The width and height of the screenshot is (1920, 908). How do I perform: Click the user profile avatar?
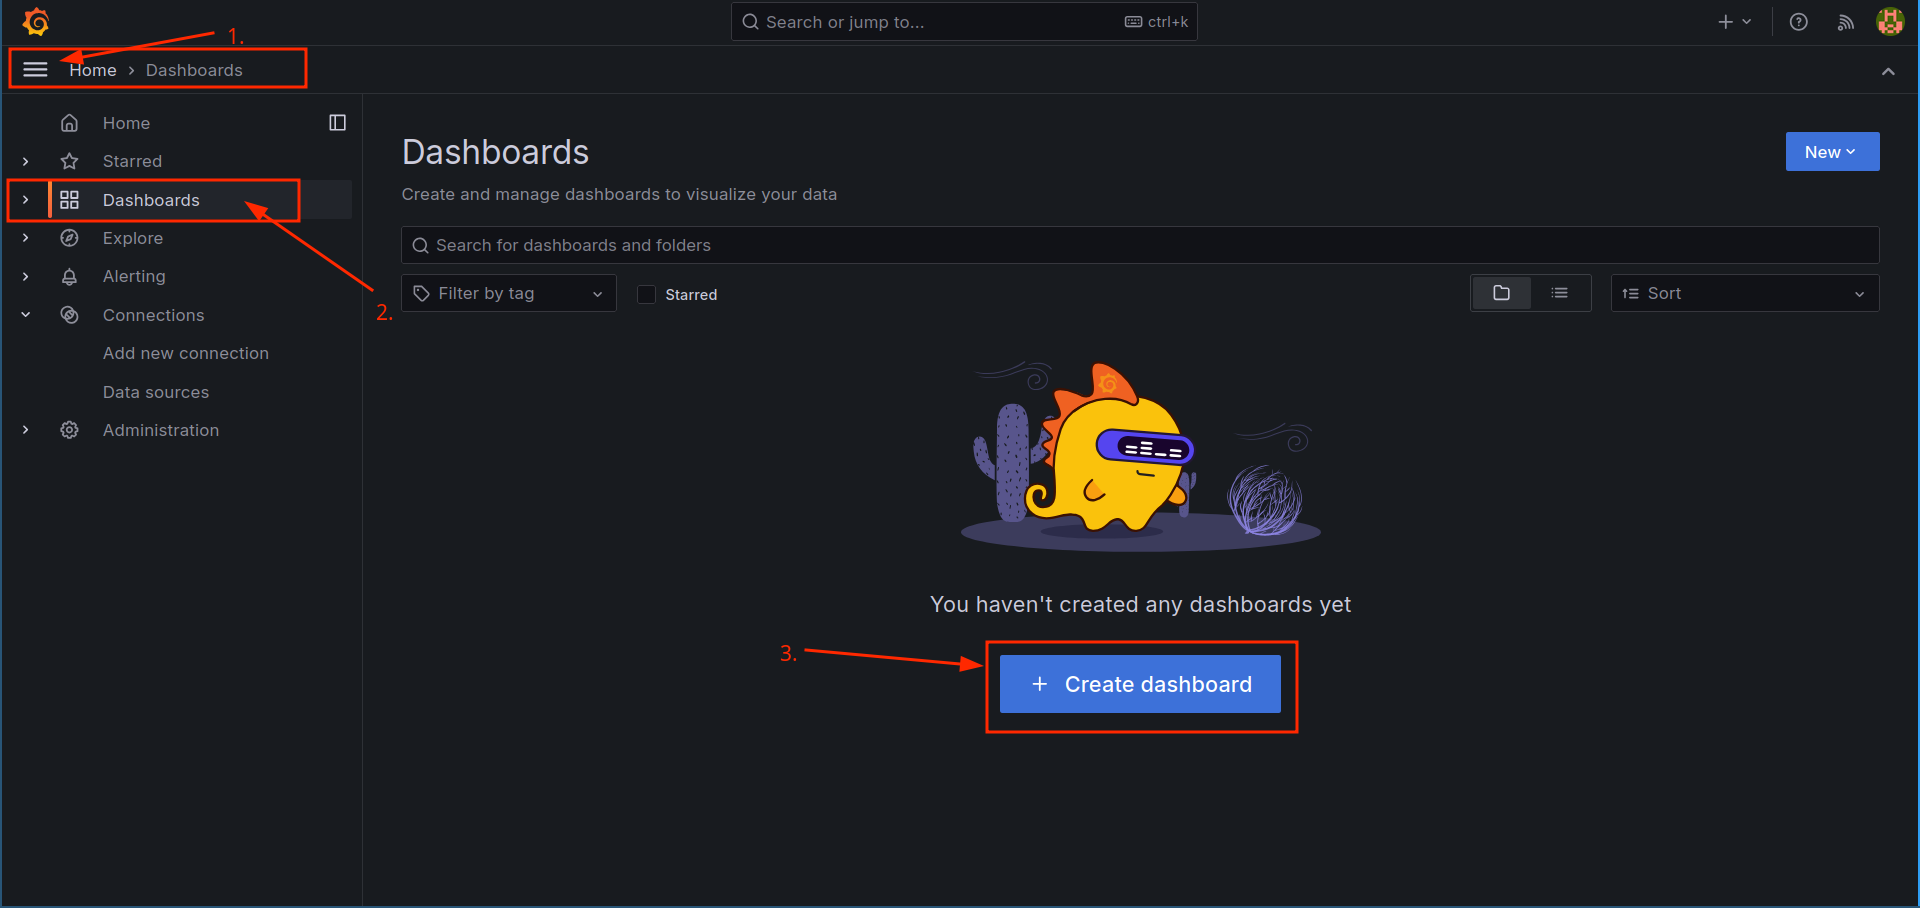point(1889,22)
